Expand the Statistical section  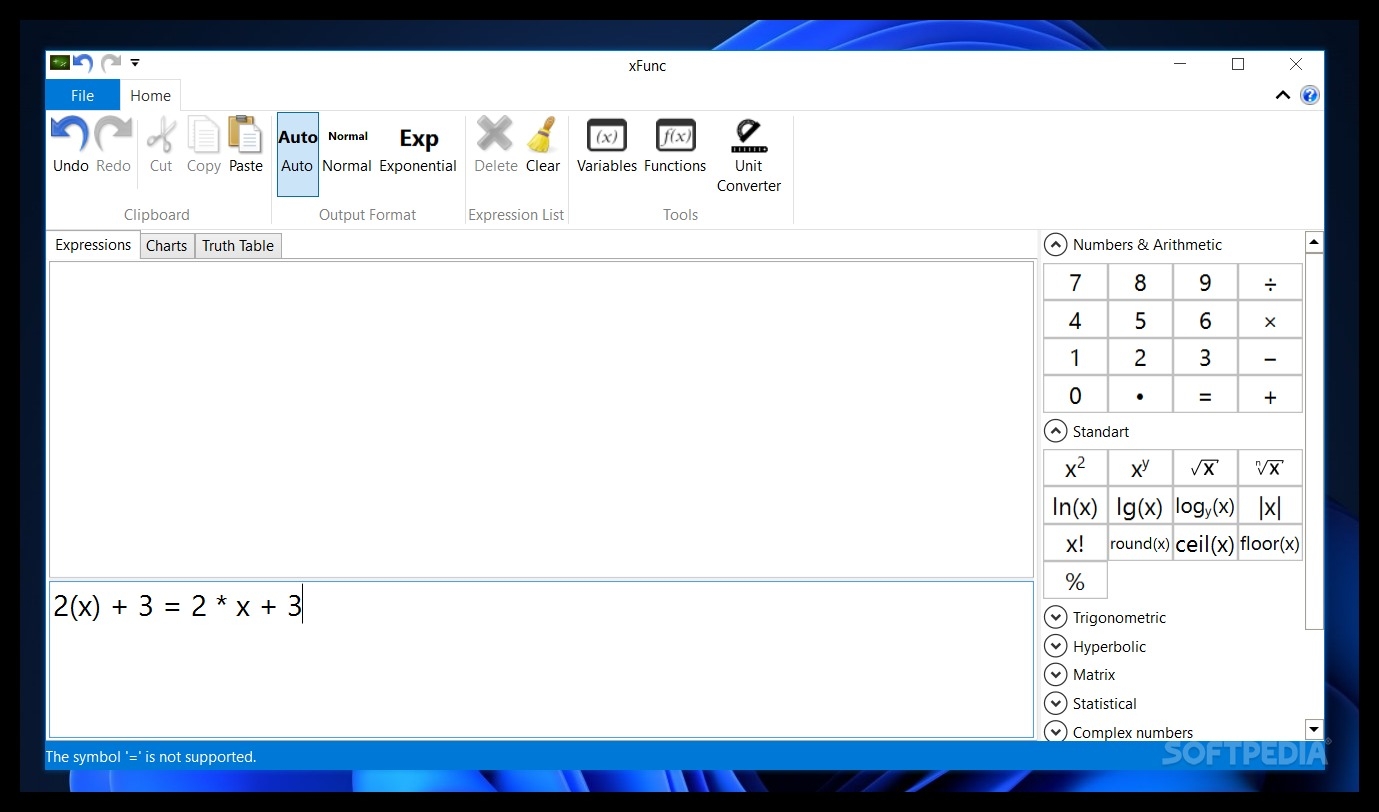click(1055, 703)
